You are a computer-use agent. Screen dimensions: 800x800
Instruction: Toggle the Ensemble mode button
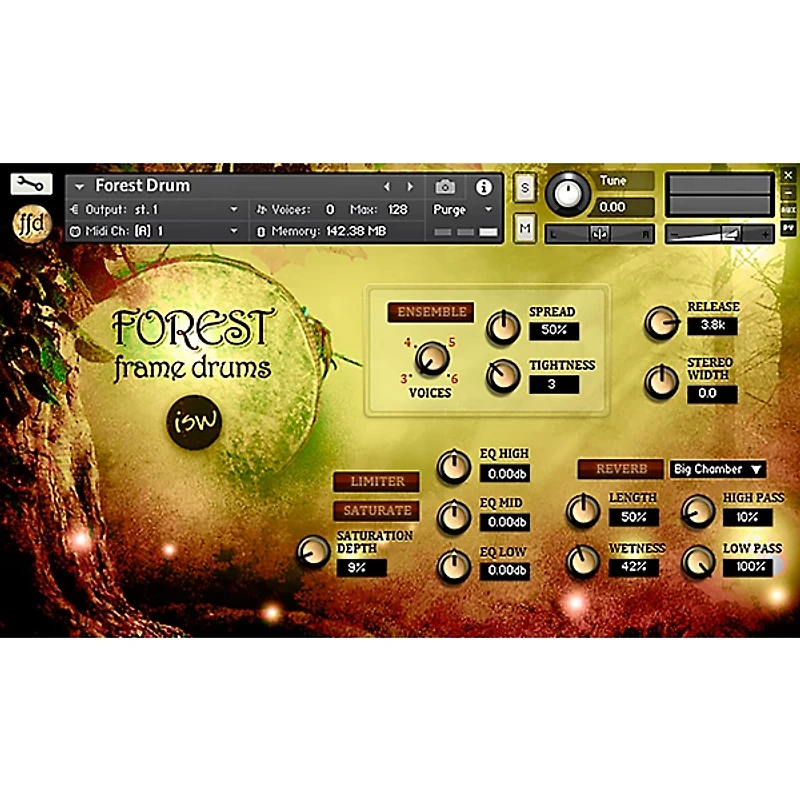[431, 312]
